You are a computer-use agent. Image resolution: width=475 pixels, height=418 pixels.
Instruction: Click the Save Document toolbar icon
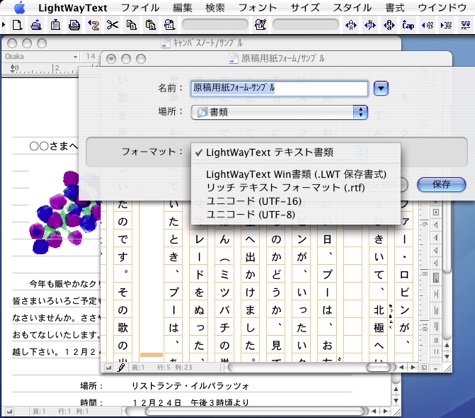(55, 25)
